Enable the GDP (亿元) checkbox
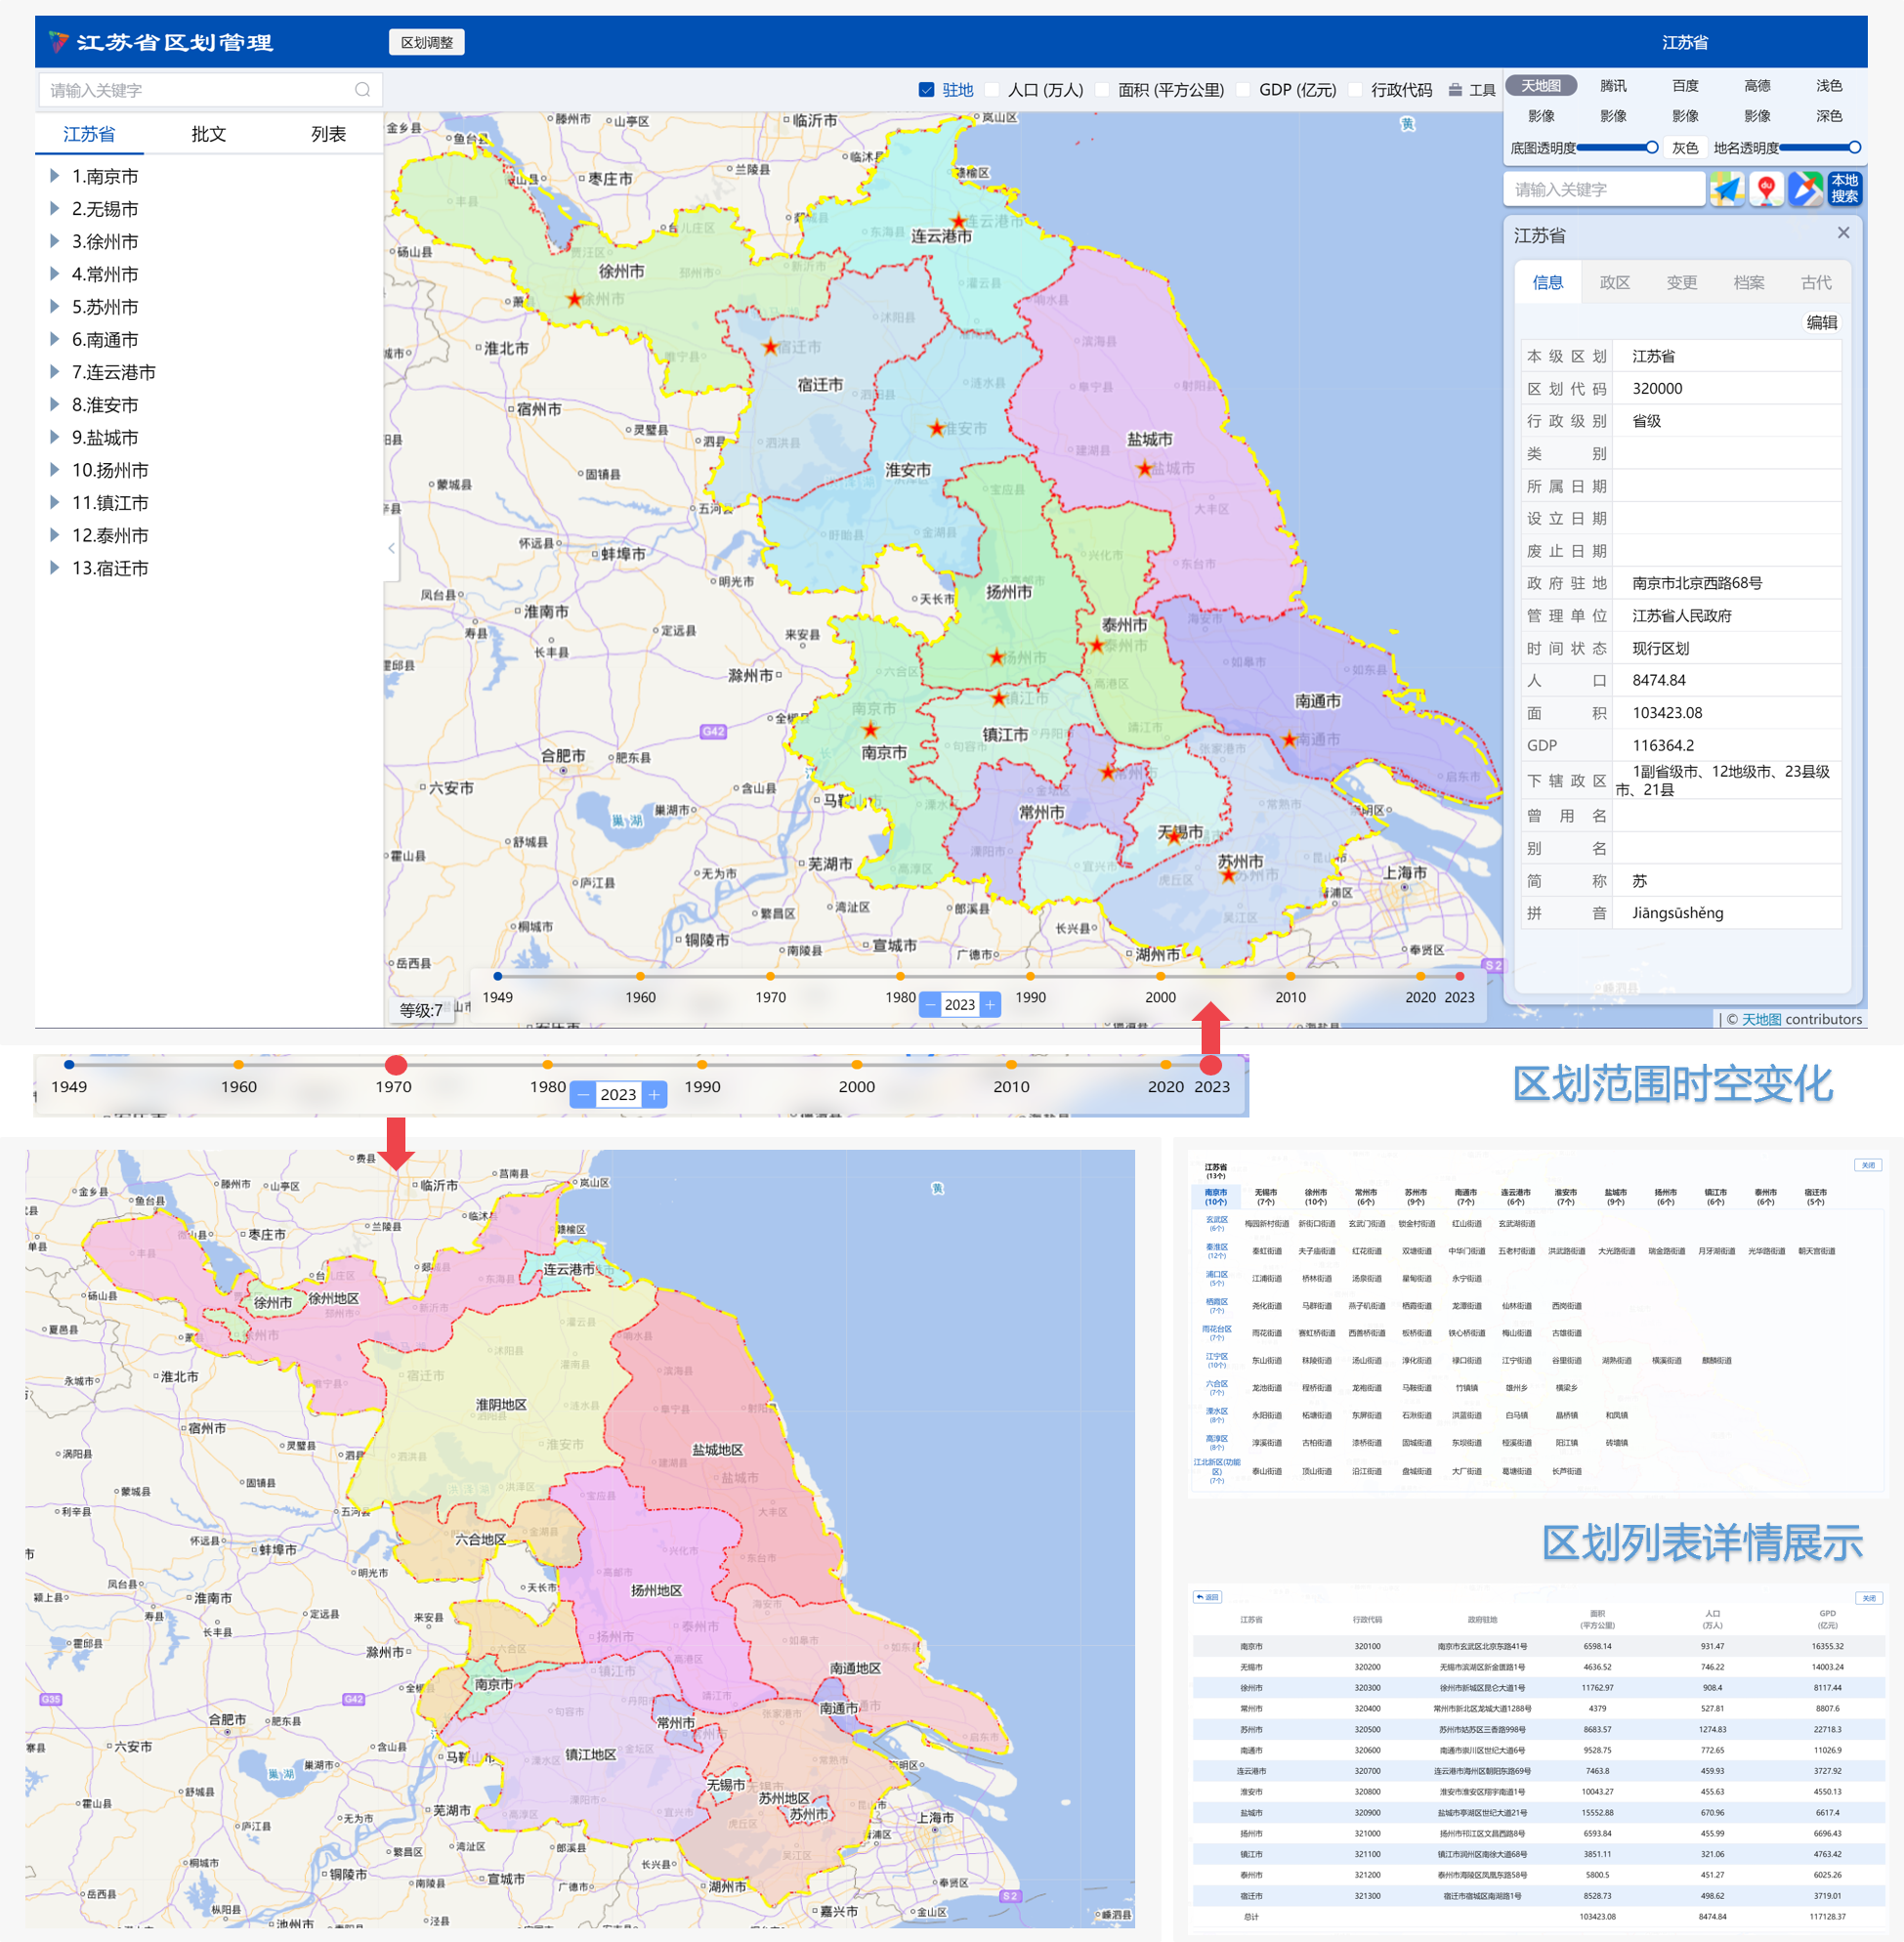 click(1243, 90)
